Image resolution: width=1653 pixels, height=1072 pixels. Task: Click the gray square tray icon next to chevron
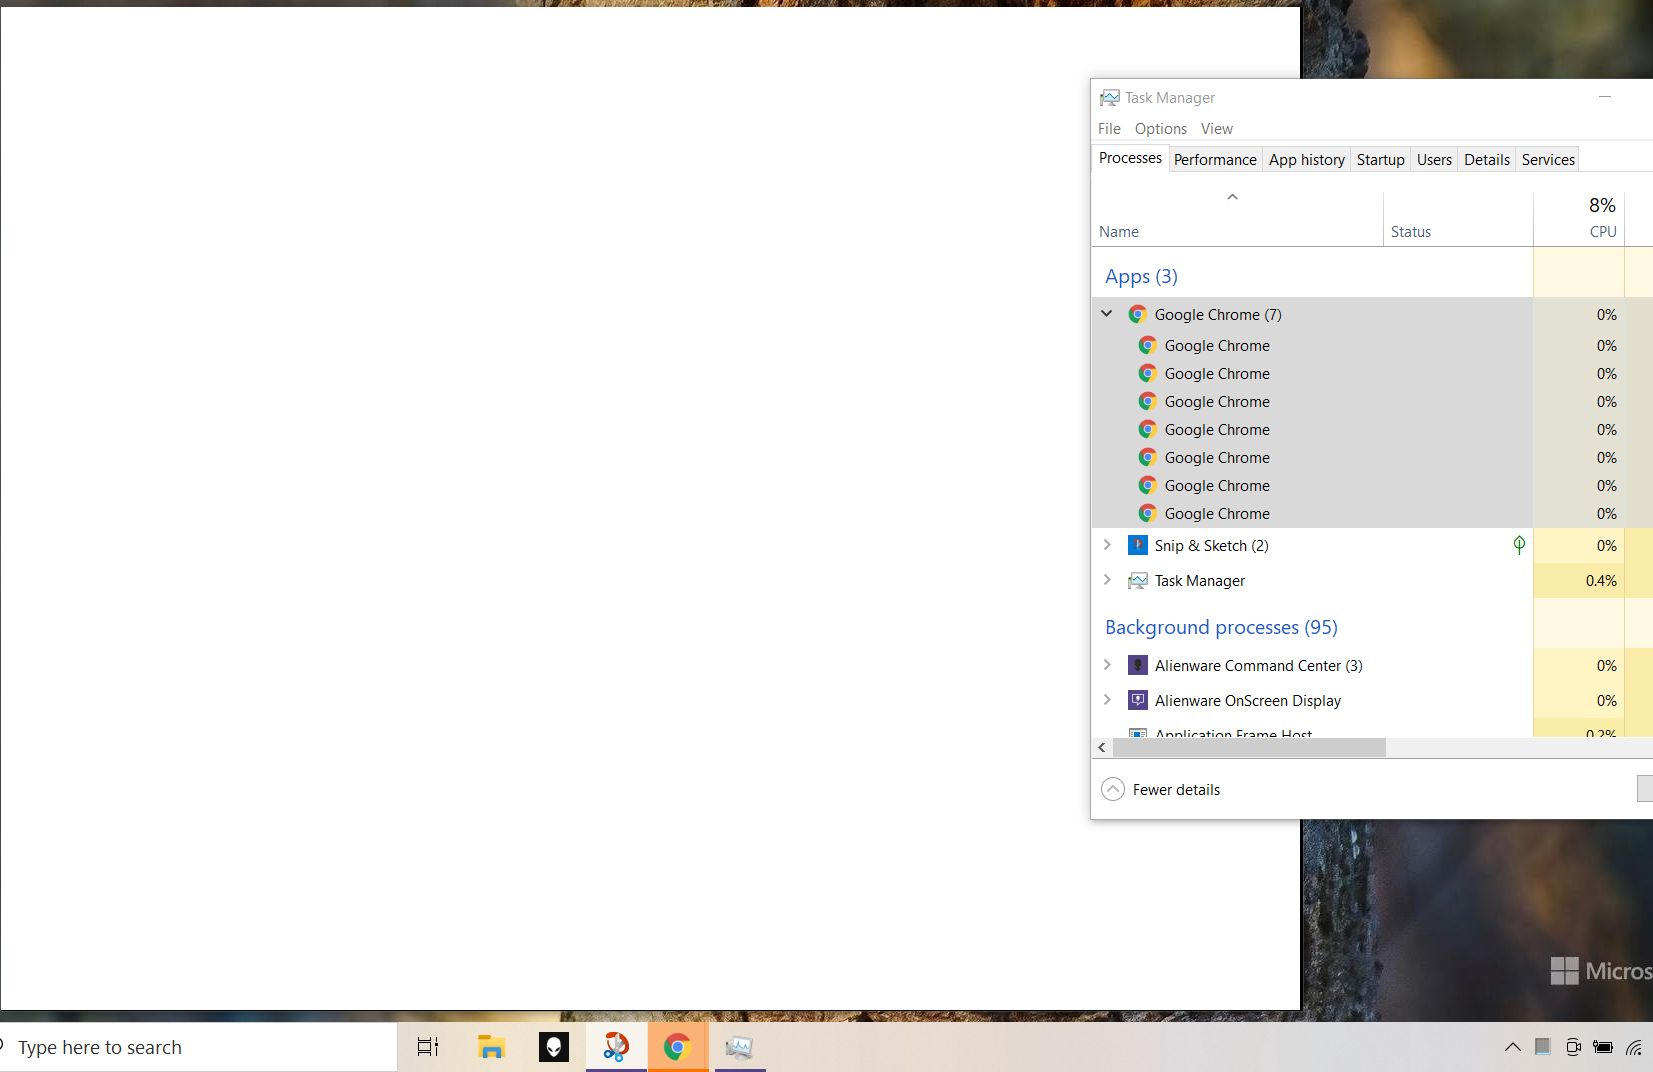tap(1543, 1046)
